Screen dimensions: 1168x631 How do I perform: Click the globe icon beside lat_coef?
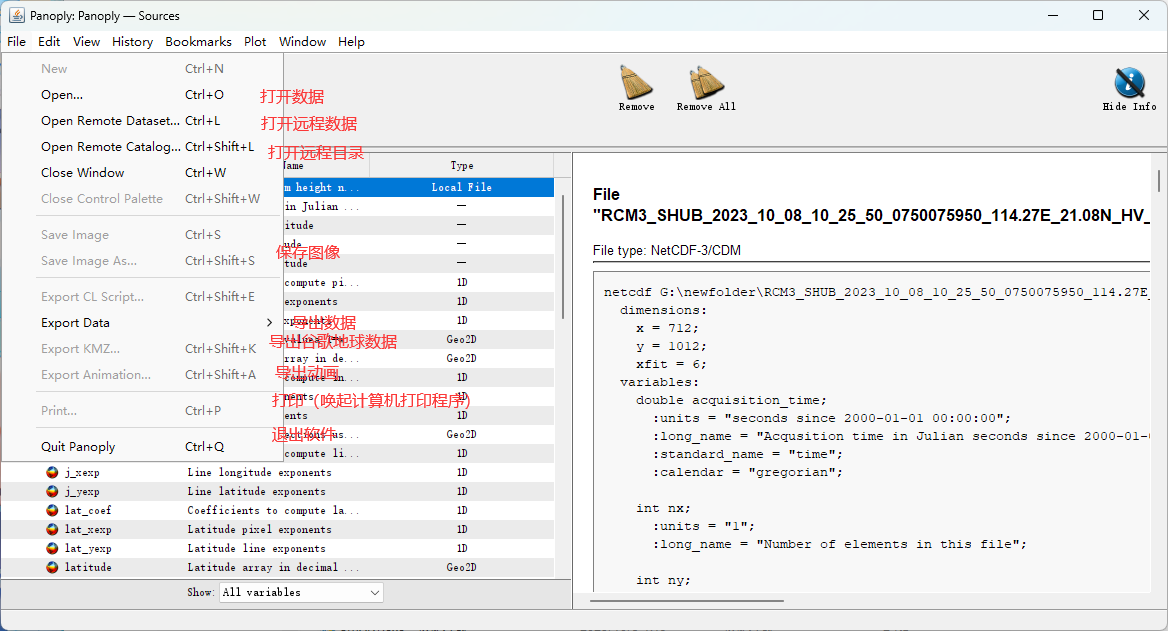point(52,510)
